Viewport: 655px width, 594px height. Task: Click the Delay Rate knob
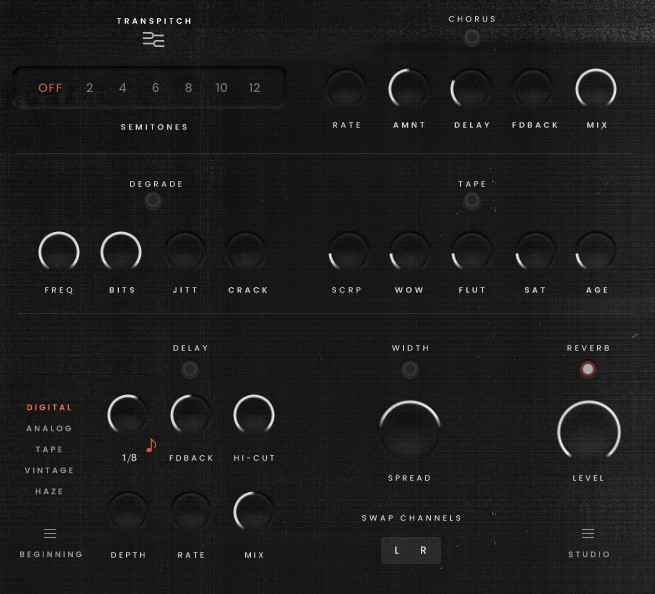click(x=191, y=512)
